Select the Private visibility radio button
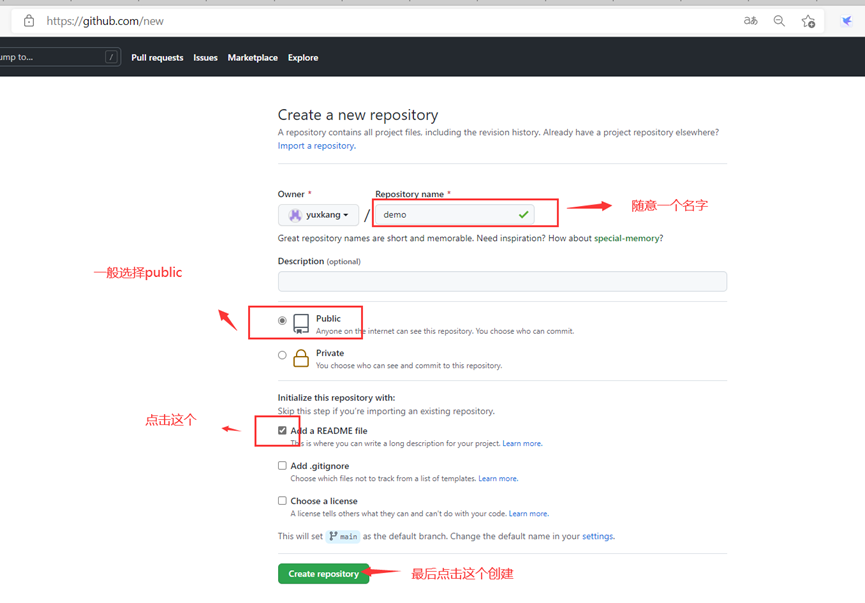 coord(282,355)
